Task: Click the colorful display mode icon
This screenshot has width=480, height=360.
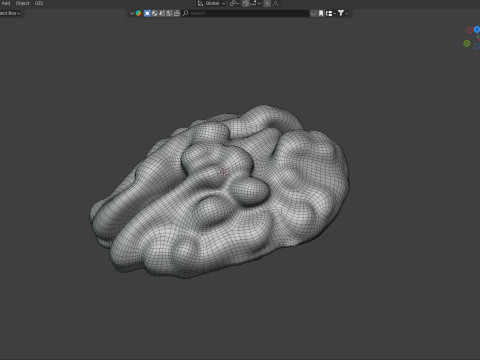Action: click(138, 13)
